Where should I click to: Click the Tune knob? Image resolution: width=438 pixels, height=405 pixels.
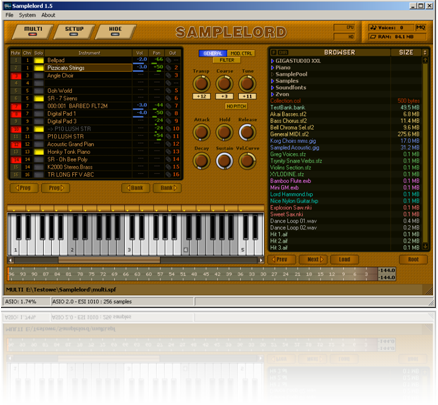point(247,83)
